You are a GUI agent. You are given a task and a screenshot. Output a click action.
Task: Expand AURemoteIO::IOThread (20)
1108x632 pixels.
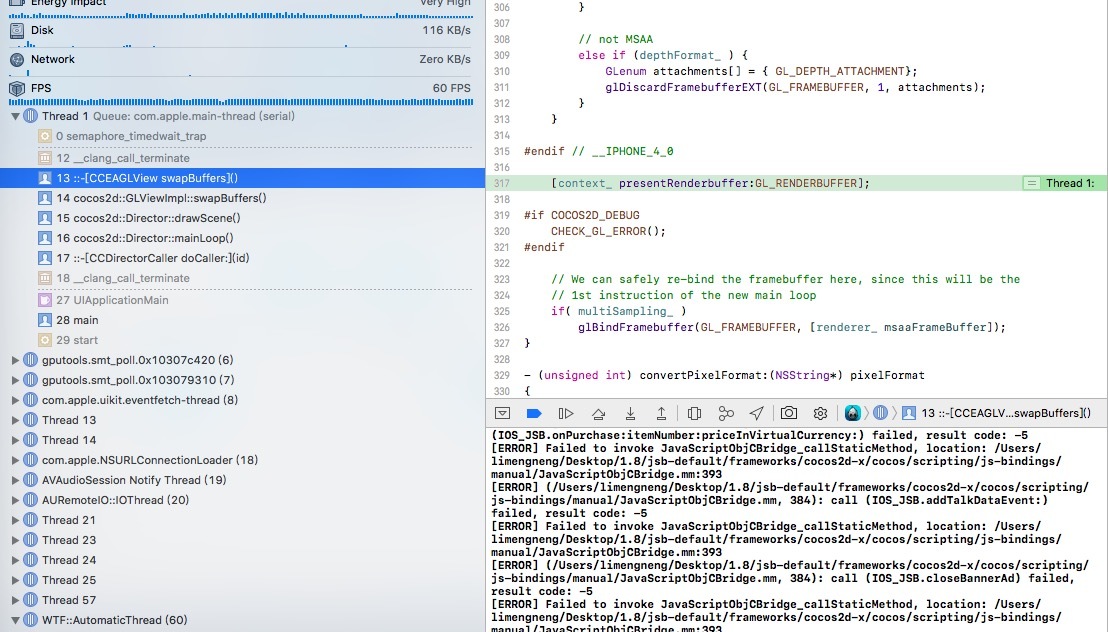point(15,500)
